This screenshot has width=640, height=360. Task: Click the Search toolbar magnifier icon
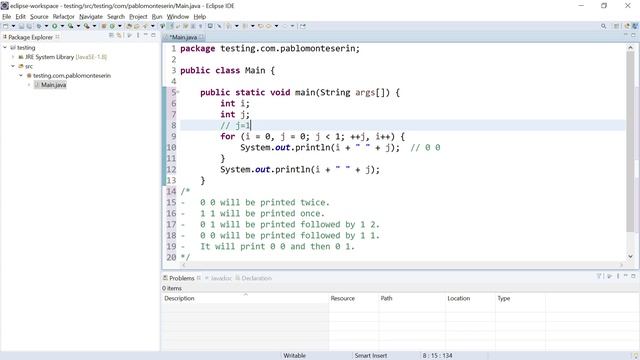click(145, 26)
